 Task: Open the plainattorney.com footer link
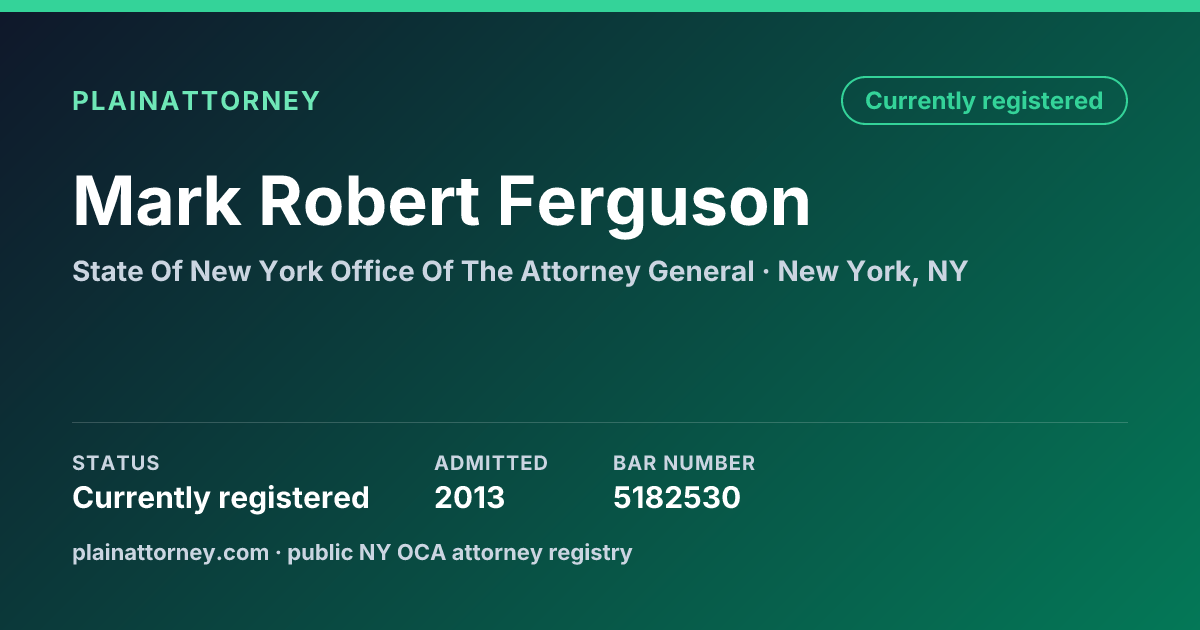171,552
